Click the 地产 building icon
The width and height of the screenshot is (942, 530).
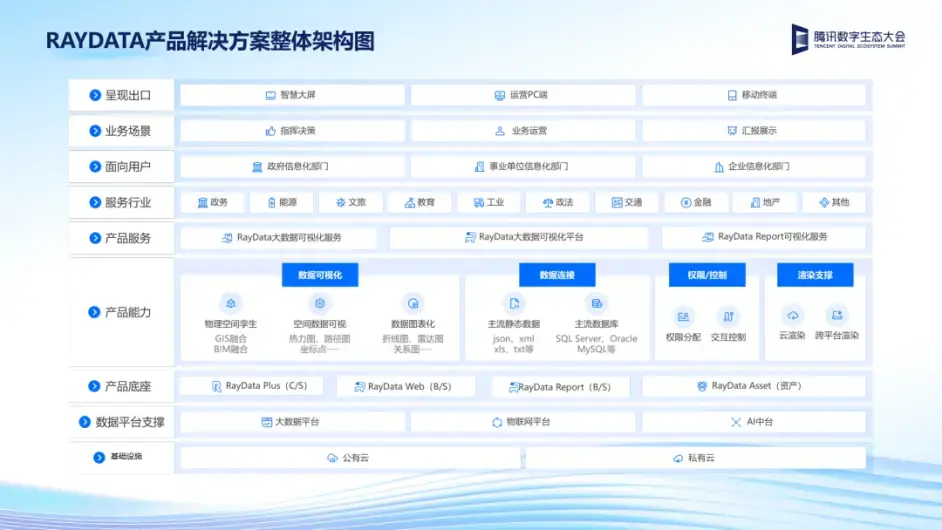[755, 203]
